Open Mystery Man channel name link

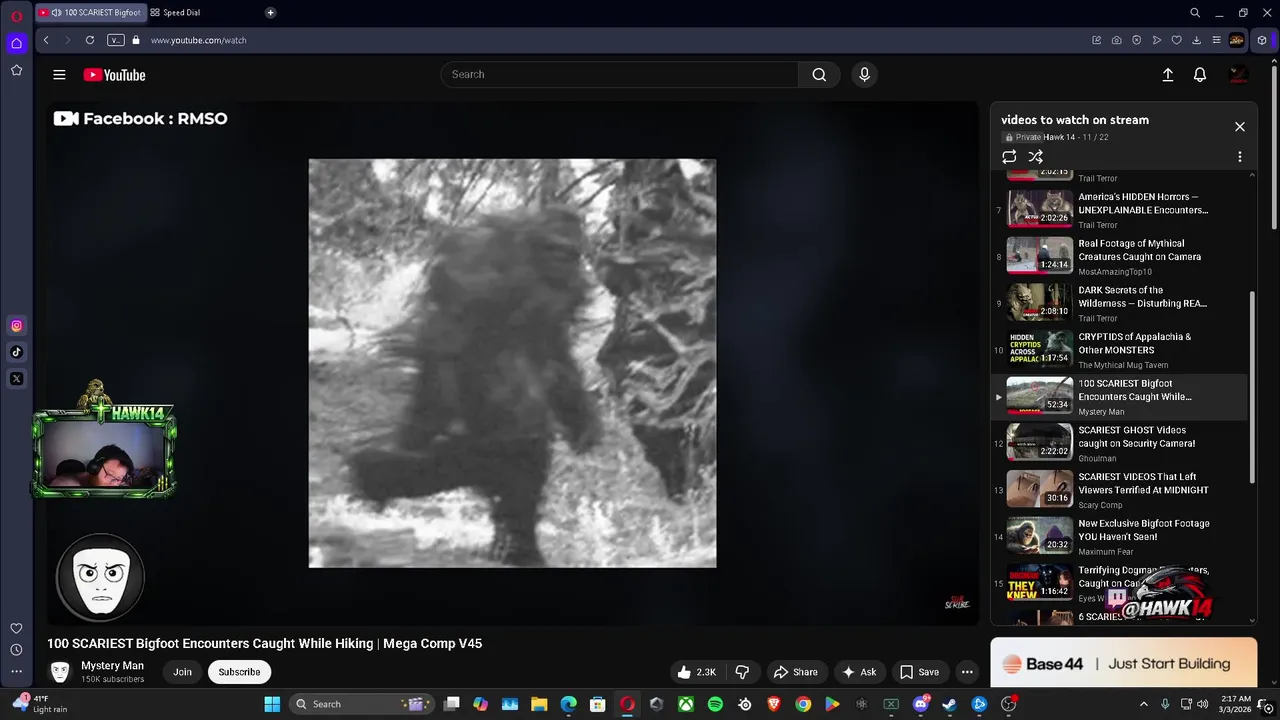click(x=112, y=666)
